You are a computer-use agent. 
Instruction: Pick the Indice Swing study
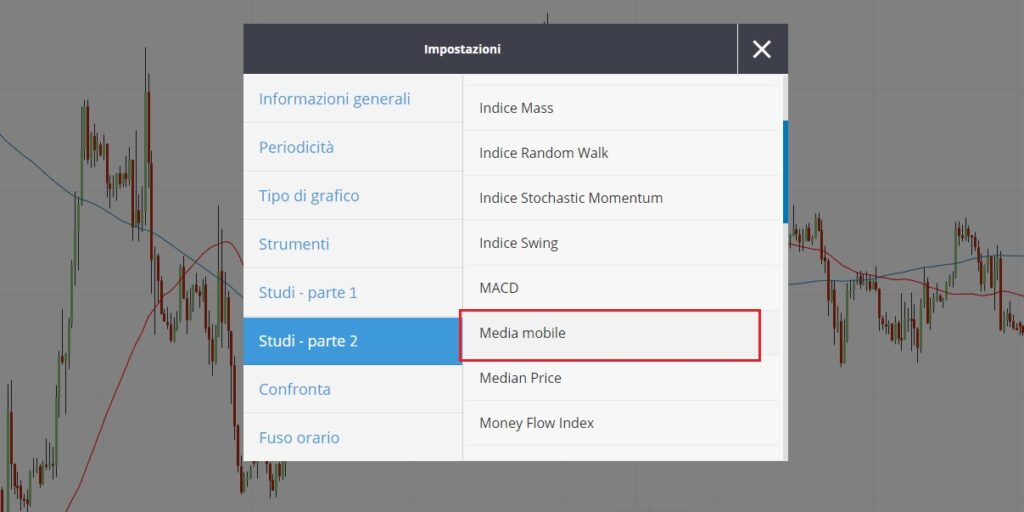[621, 243]
